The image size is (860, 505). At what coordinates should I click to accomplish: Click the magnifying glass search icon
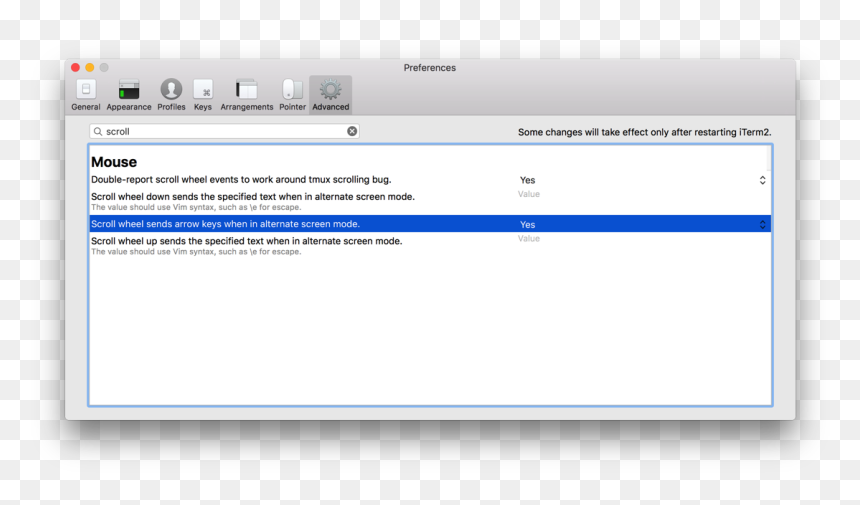[x=98, y=132]
